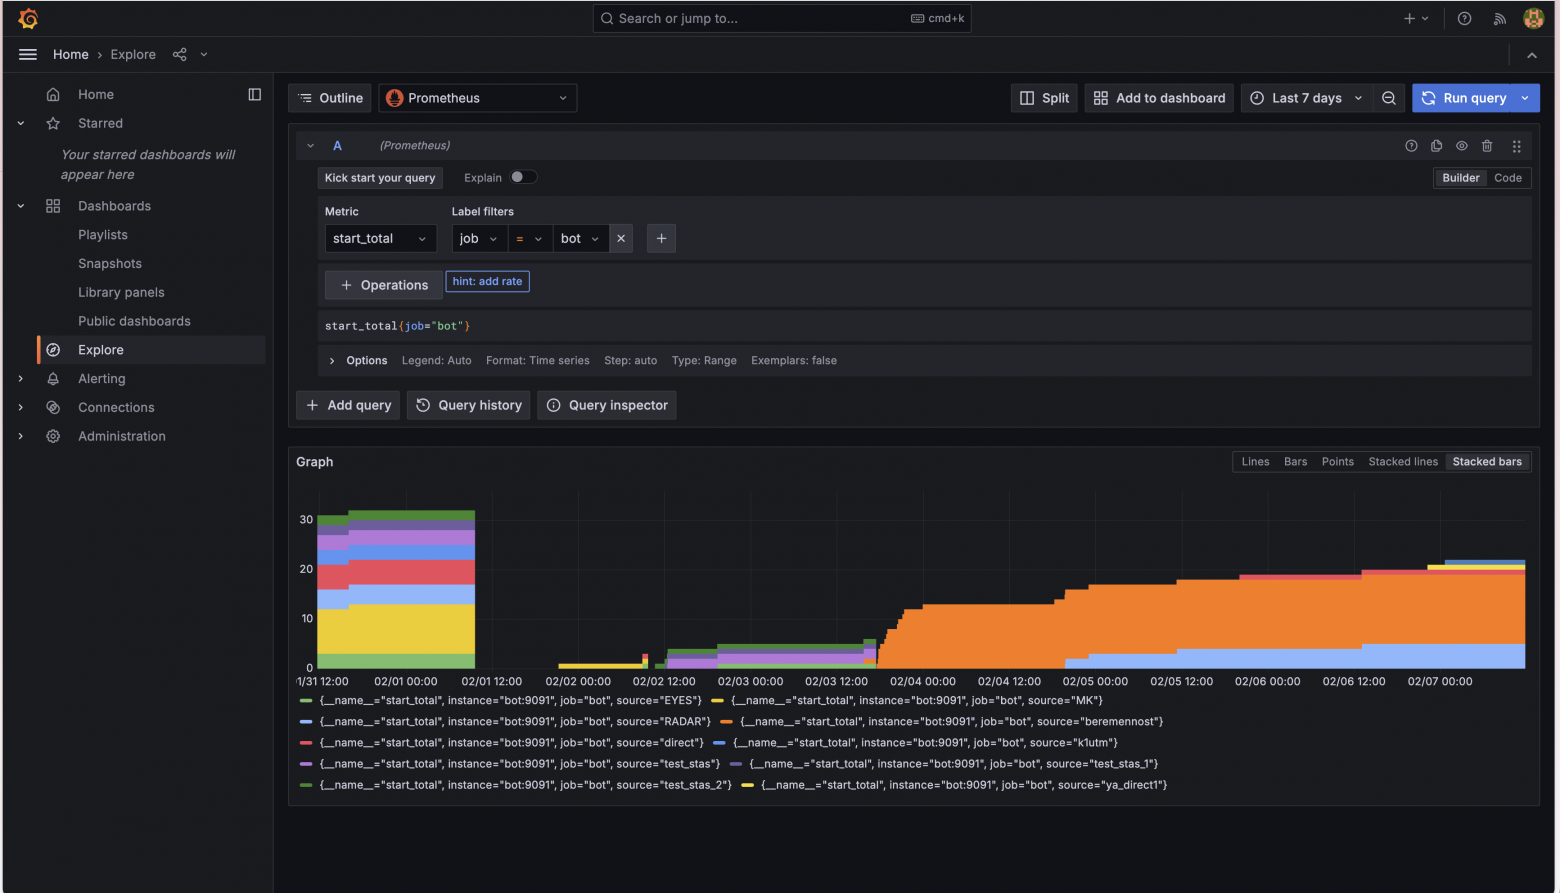Go to the Alerting section in sidebar

click(x=101, y=378)
